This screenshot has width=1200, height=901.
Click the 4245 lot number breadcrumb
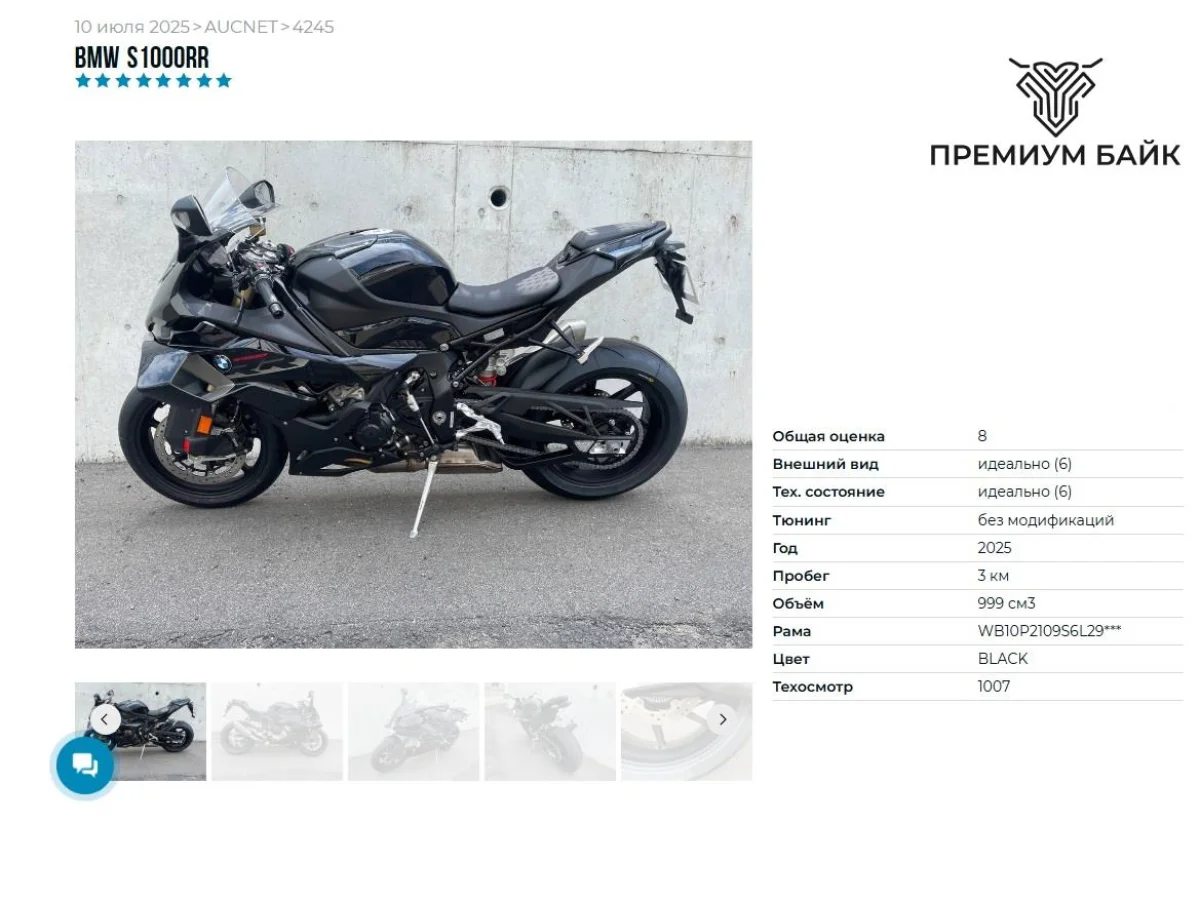coord(313,27)
